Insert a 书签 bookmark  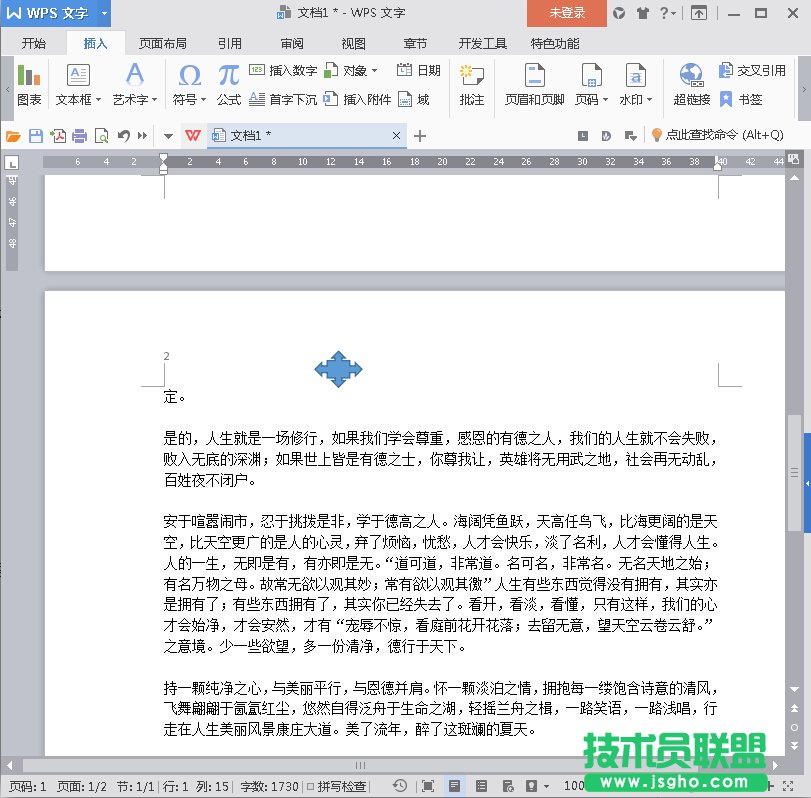(x=740, y=99)
